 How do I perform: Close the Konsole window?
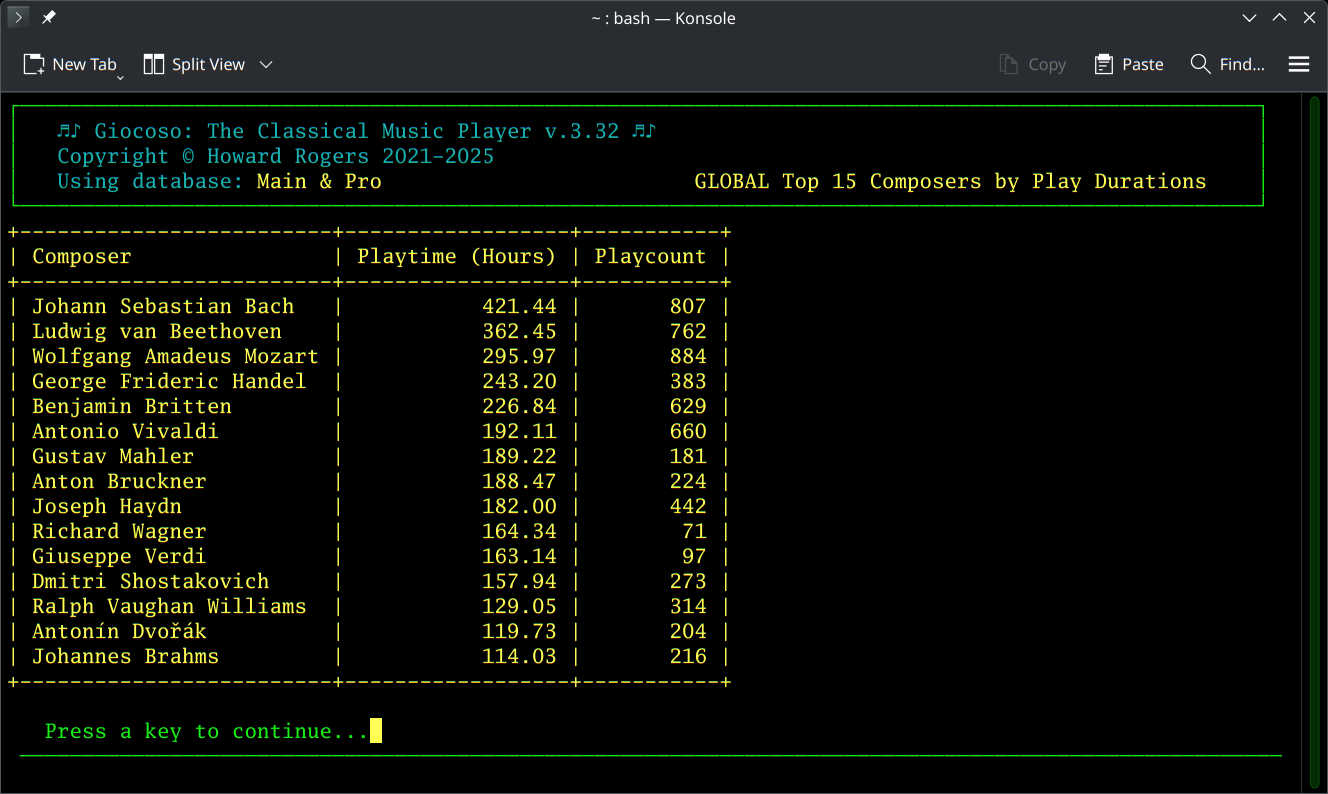tap(1308, 18)
